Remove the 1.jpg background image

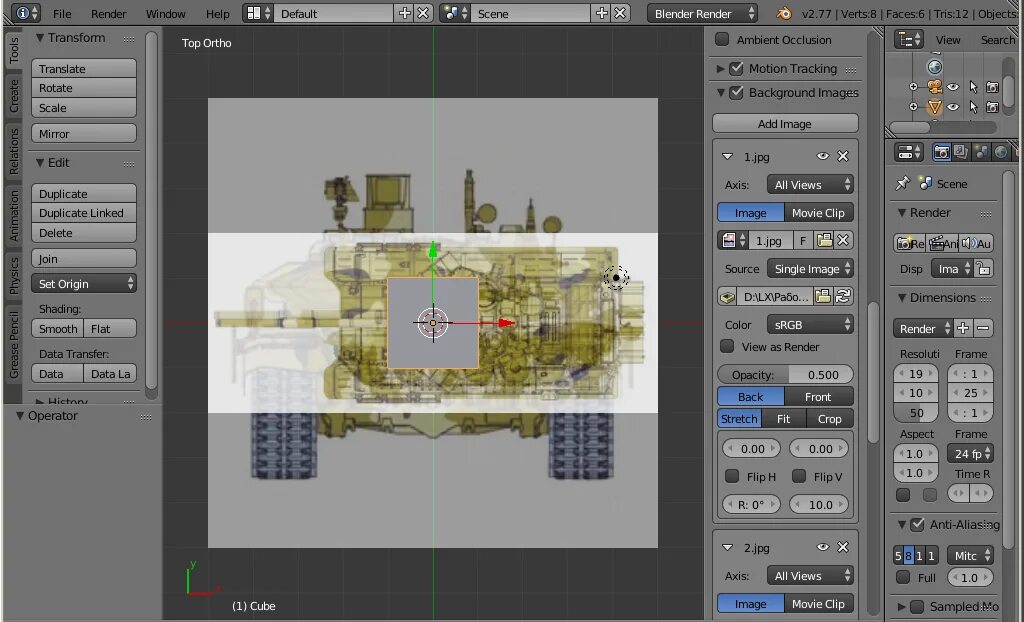point(843,156)
